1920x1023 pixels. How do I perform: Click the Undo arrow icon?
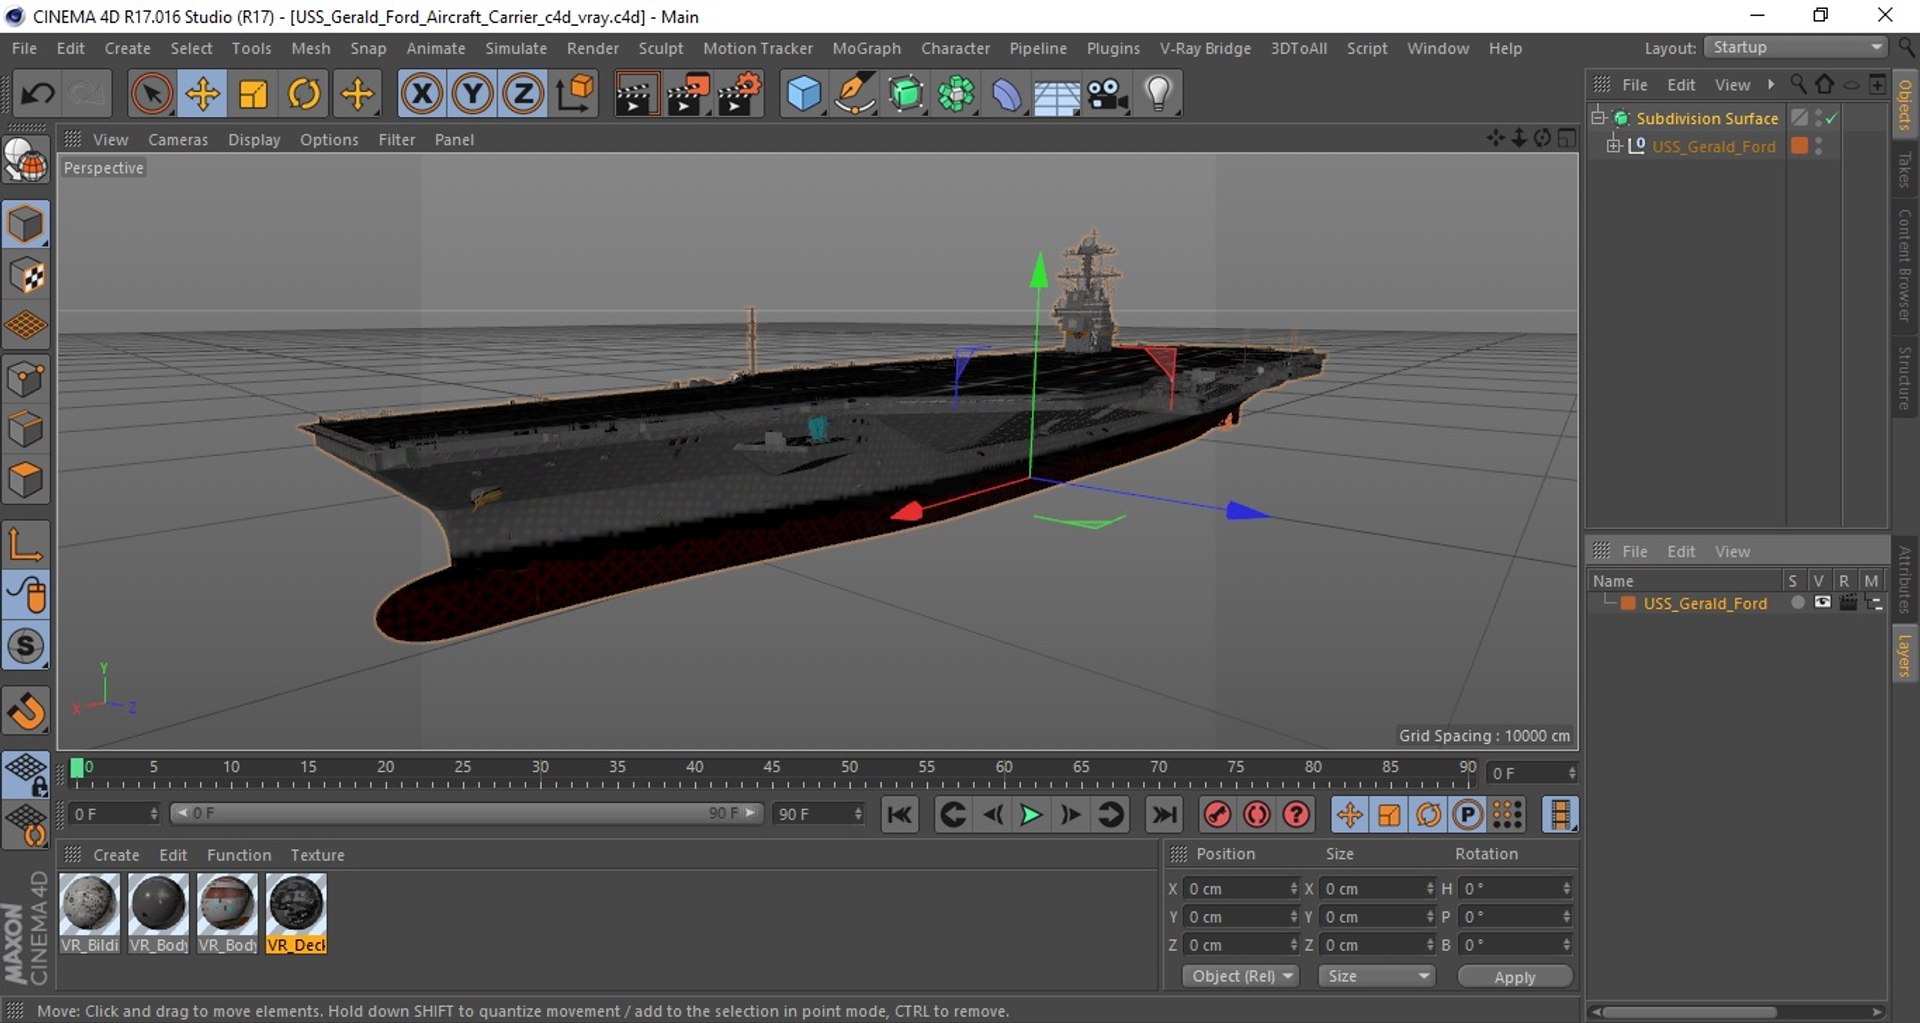38,94
